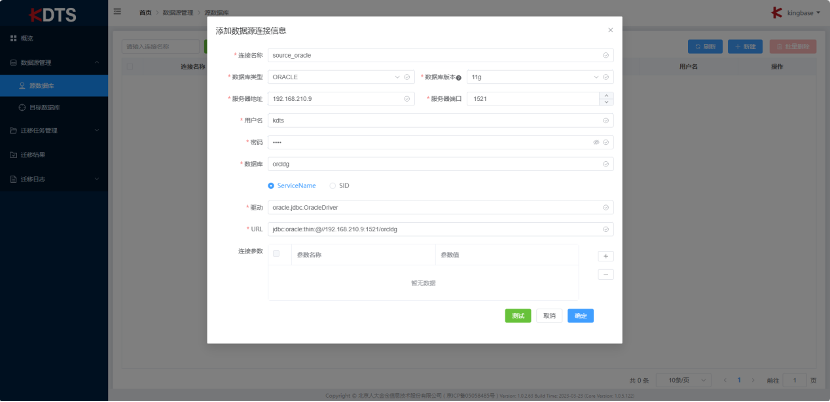
Task: Open 概览 in the sidebar
Action: pyautogui.click(x=53, y=38)
